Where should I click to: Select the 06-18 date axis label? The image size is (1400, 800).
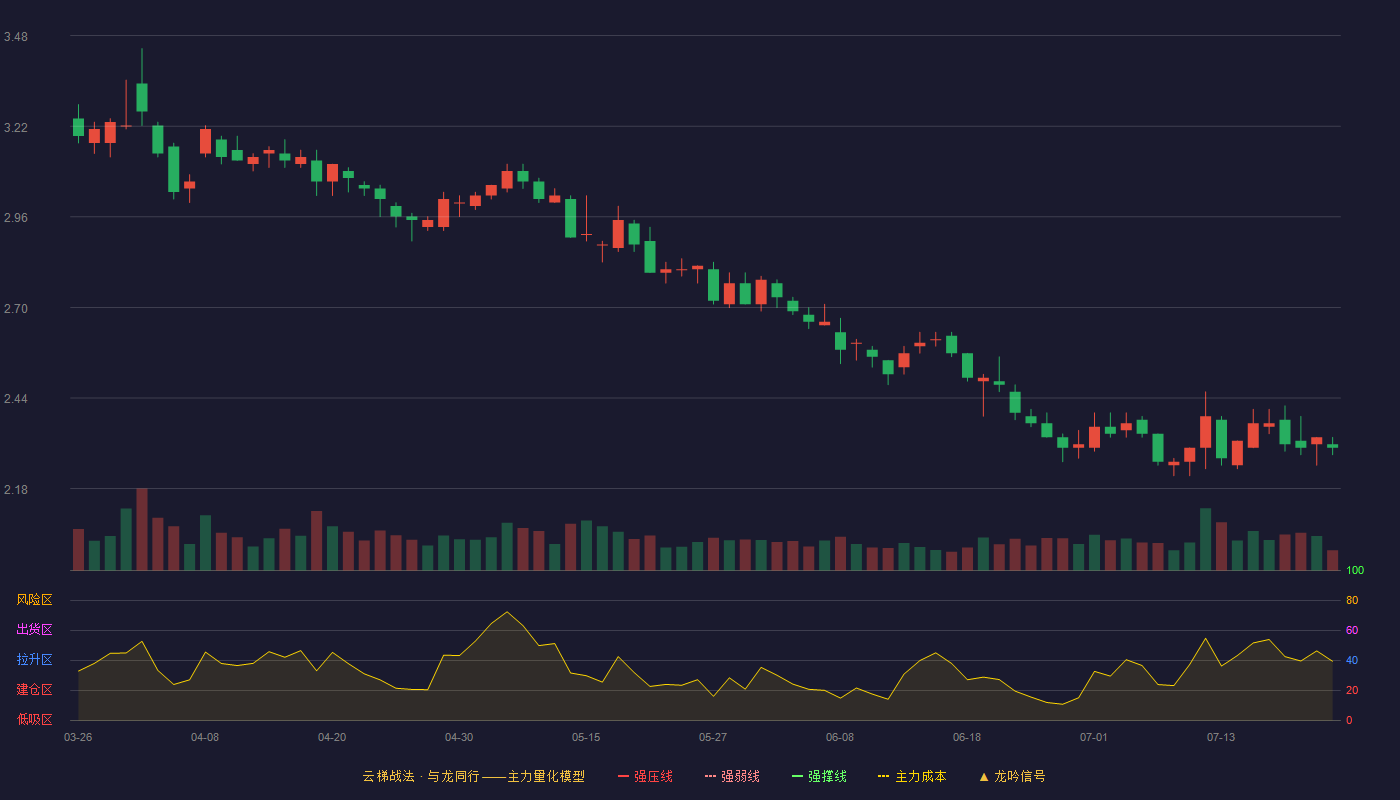point(967,737)
